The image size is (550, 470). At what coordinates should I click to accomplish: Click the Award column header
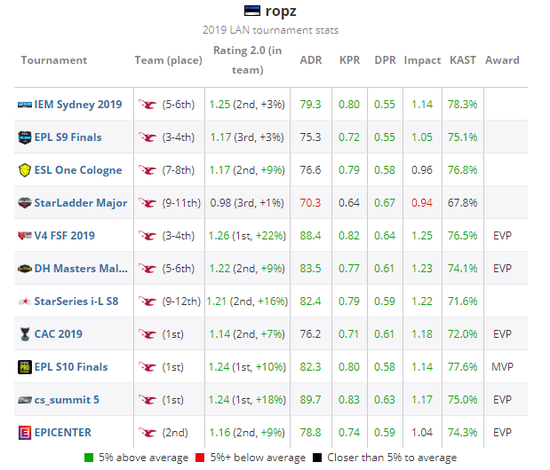click(x=502, y=60)
